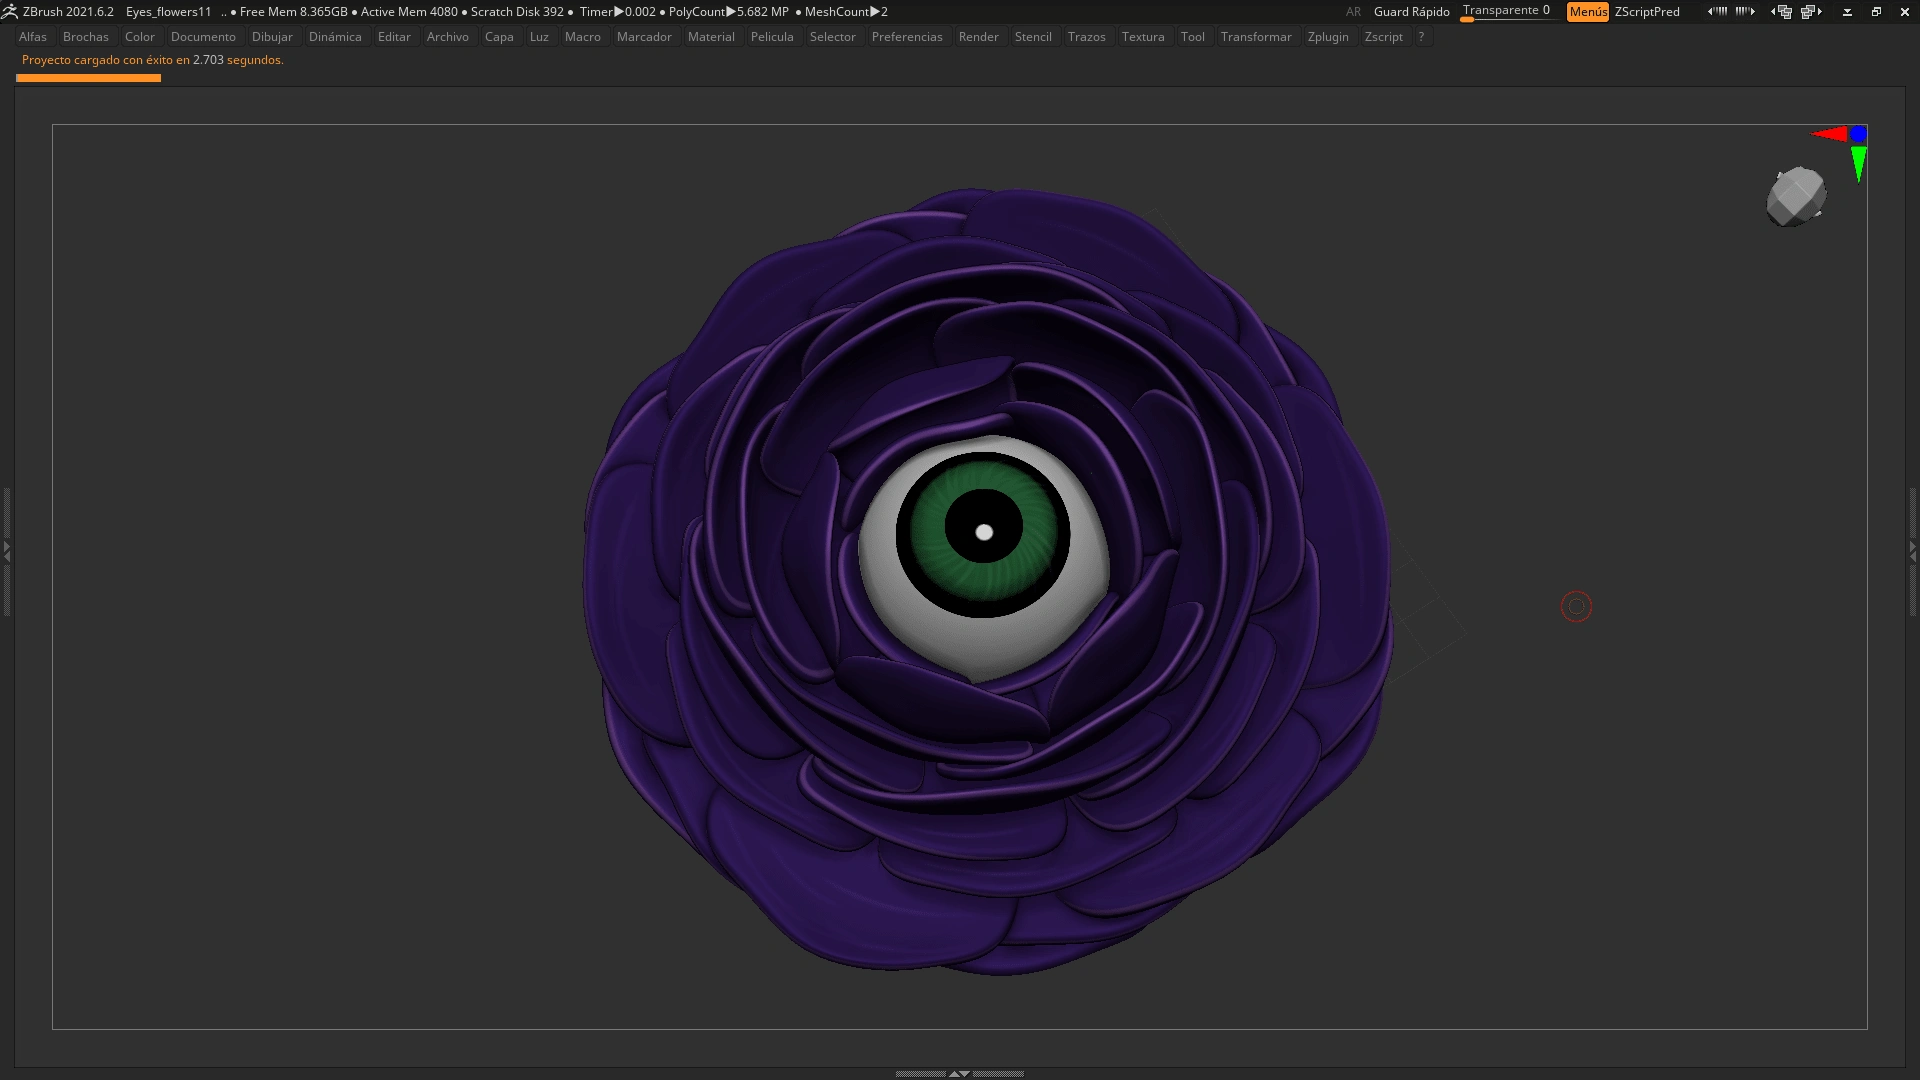This screenshot has width=1920, height=1080.
Task: Click the 'Proyecto cargado con éxito' status message
Action: (x=152, y=60)
